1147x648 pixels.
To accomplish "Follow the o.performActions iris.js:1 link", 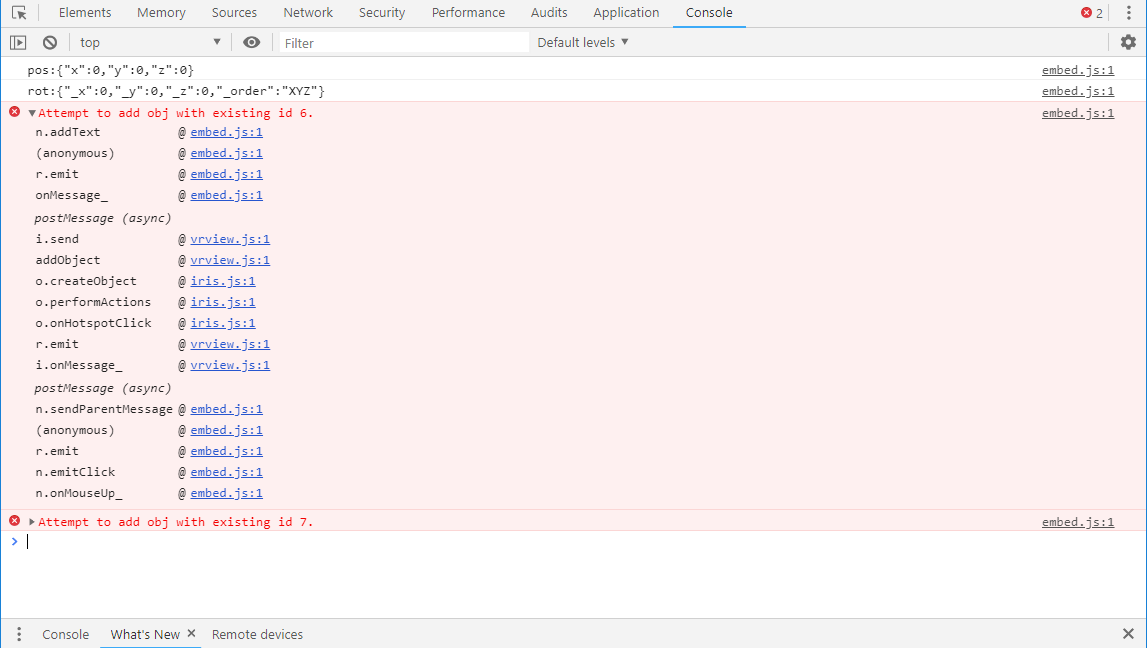I will (x=222, y=302).
